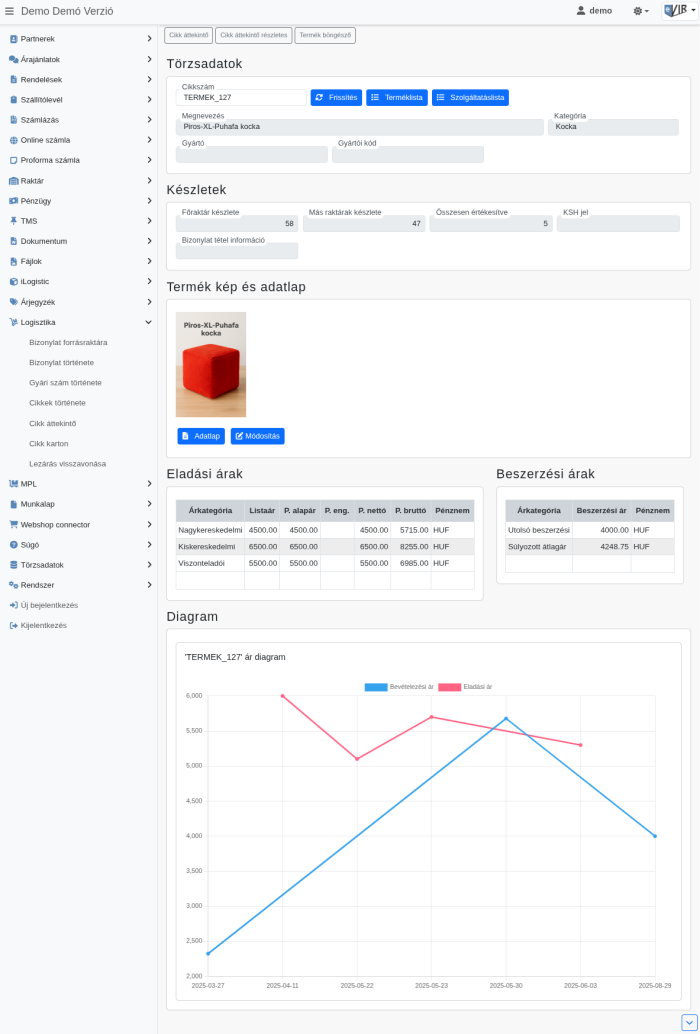The height and width of the screenshot is (1034, 700).
Task: Click the eVIR logo dropdown
Action: [680, 11]
